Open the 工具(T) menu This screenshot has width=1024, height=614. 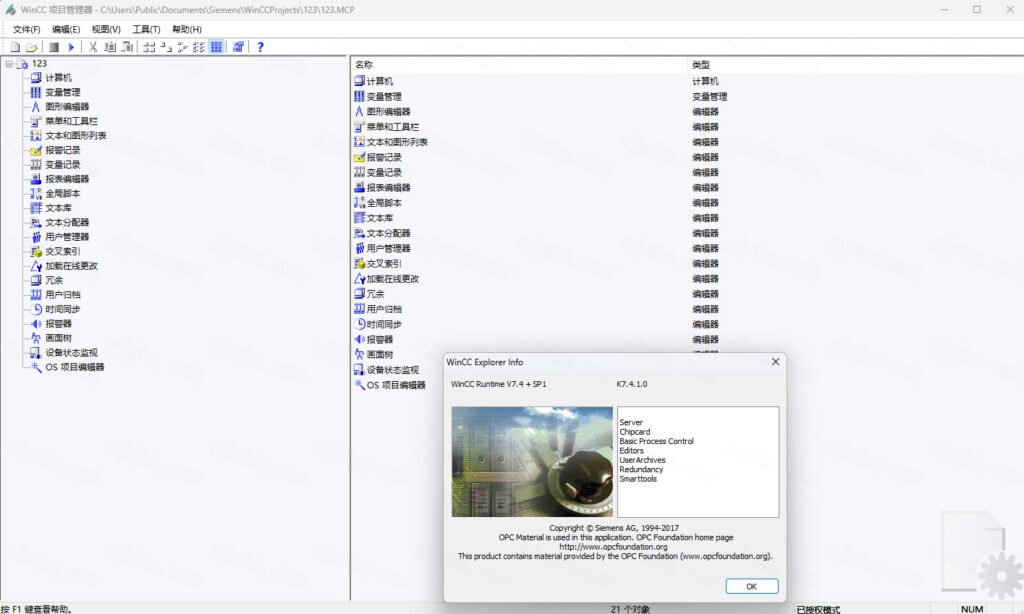(146, 29)
